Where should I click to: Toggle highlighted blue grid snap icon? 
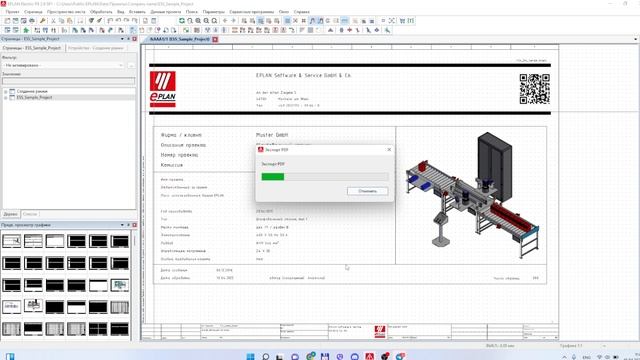tap(287, 21)
